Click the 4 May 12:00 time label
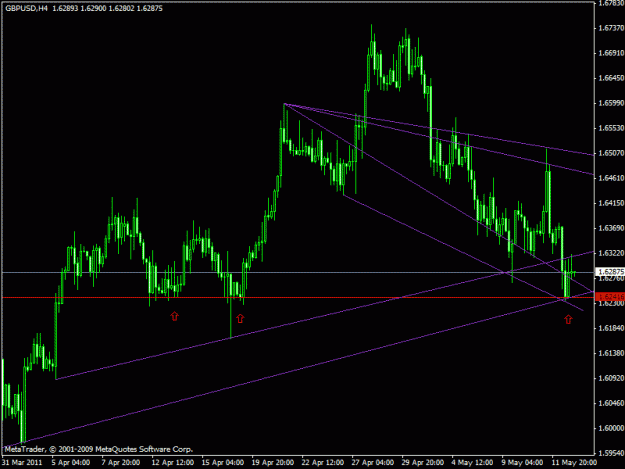The height and width of the screenshot is (469, 625). (472, 463)
